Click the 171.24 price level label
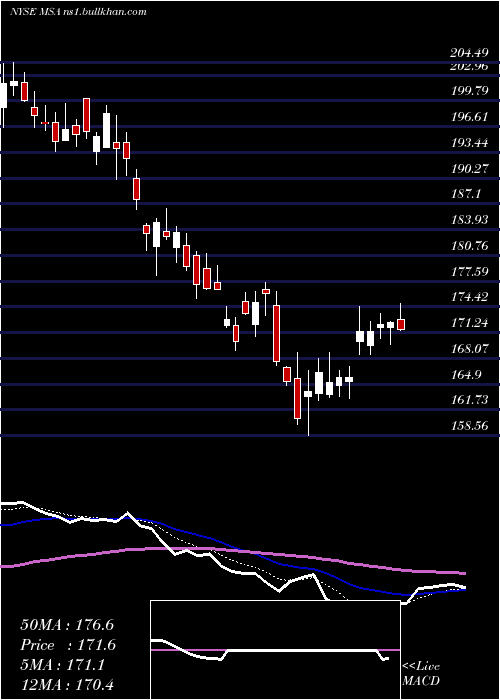The image size is (500, 700). 469,322
